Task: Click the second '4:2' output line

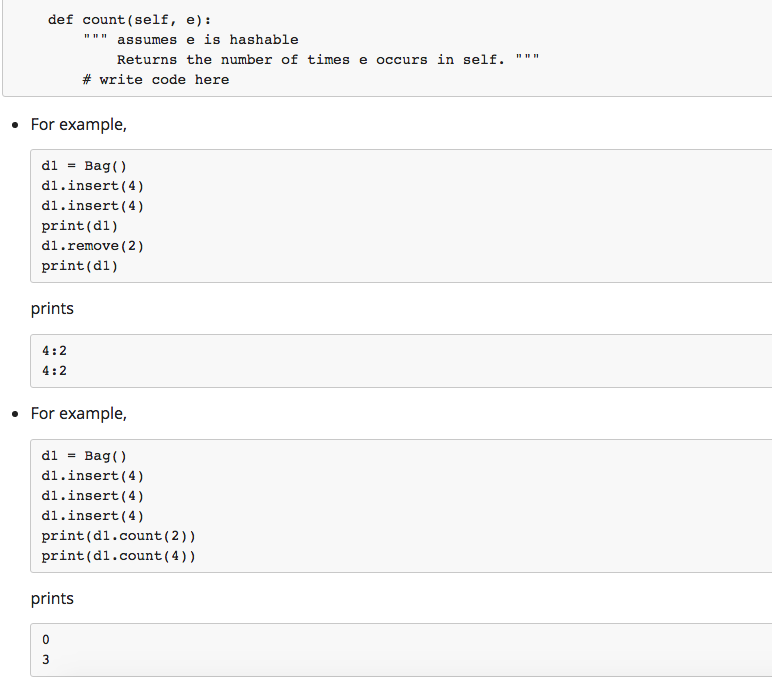Action: coord(54,371)
